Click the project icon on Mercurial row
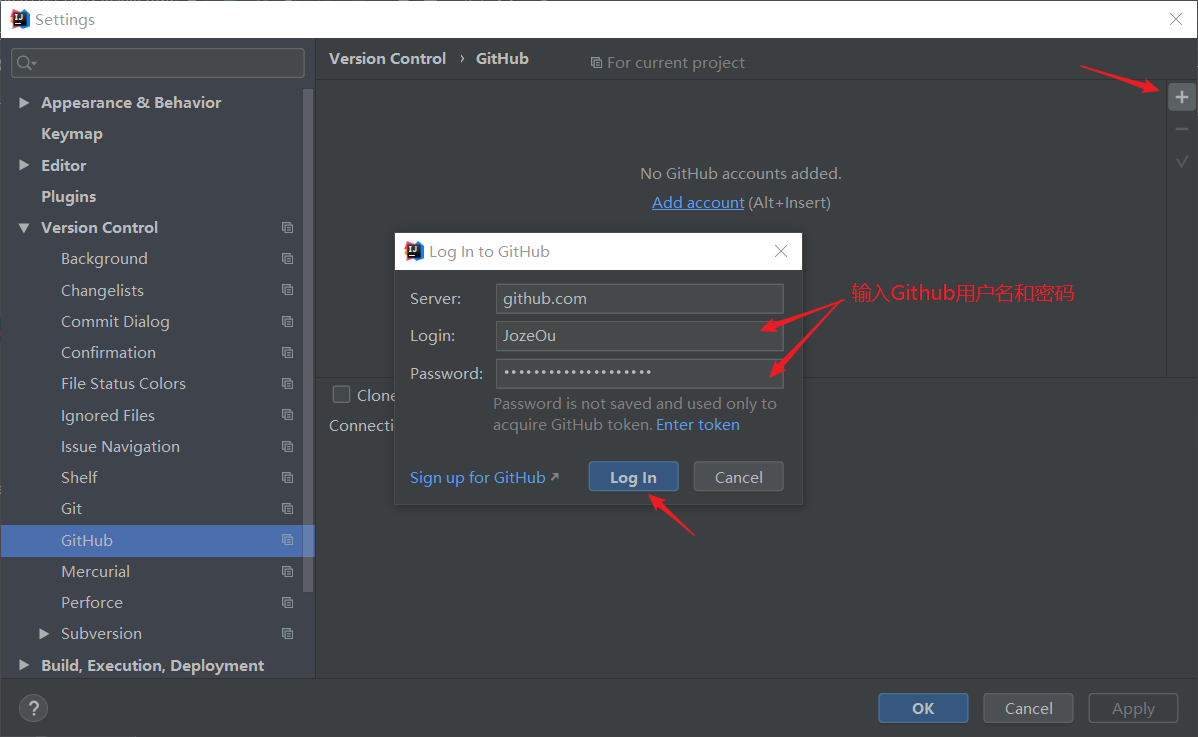Image resolution: width=1198 pixels, height=737 pixels. (287, 571)
